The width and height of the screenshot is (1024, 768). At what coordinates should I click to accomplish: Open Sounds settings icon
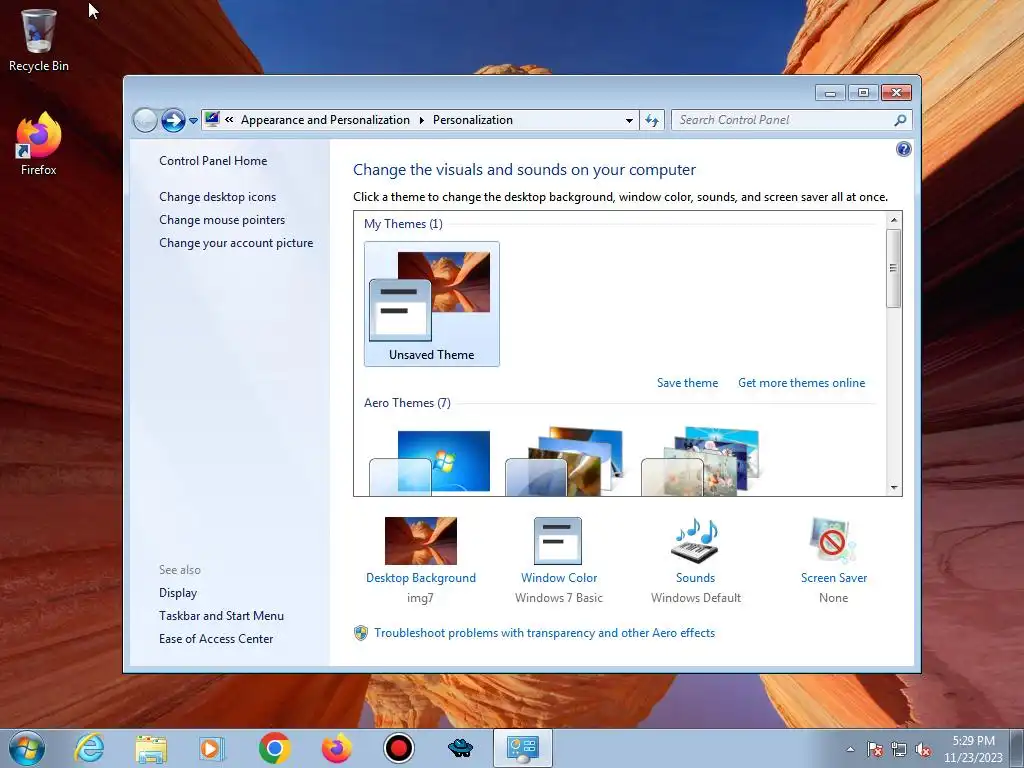(696, 541)
